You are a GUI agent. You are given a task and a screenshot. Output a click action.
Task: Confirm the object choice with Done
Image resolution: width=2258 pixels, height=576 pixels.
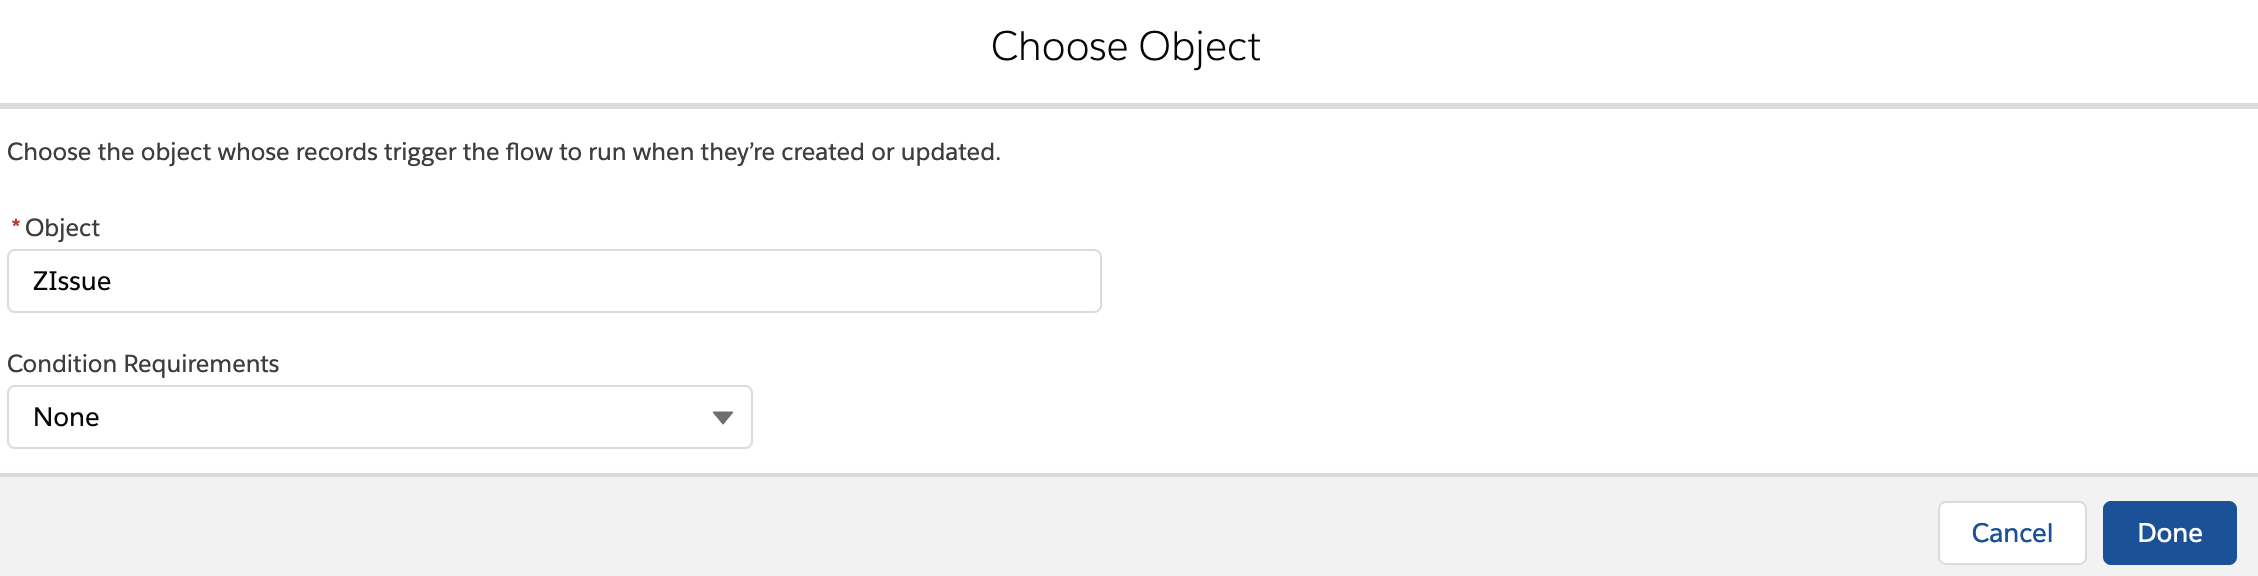2169,533
